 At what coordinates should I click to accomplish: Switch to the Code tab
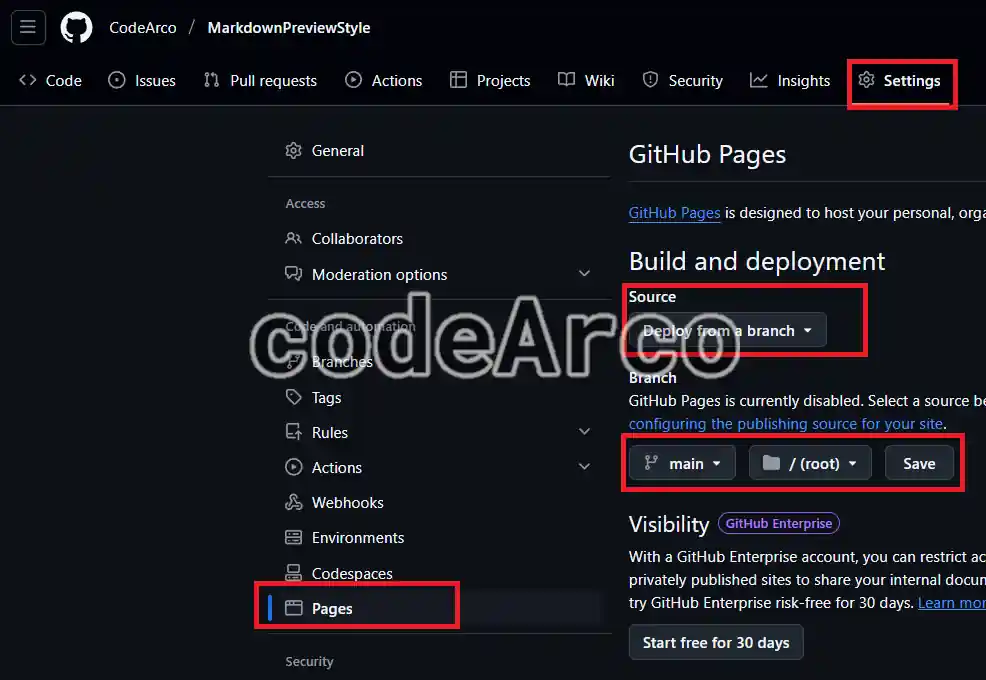(x=50, y=81)
